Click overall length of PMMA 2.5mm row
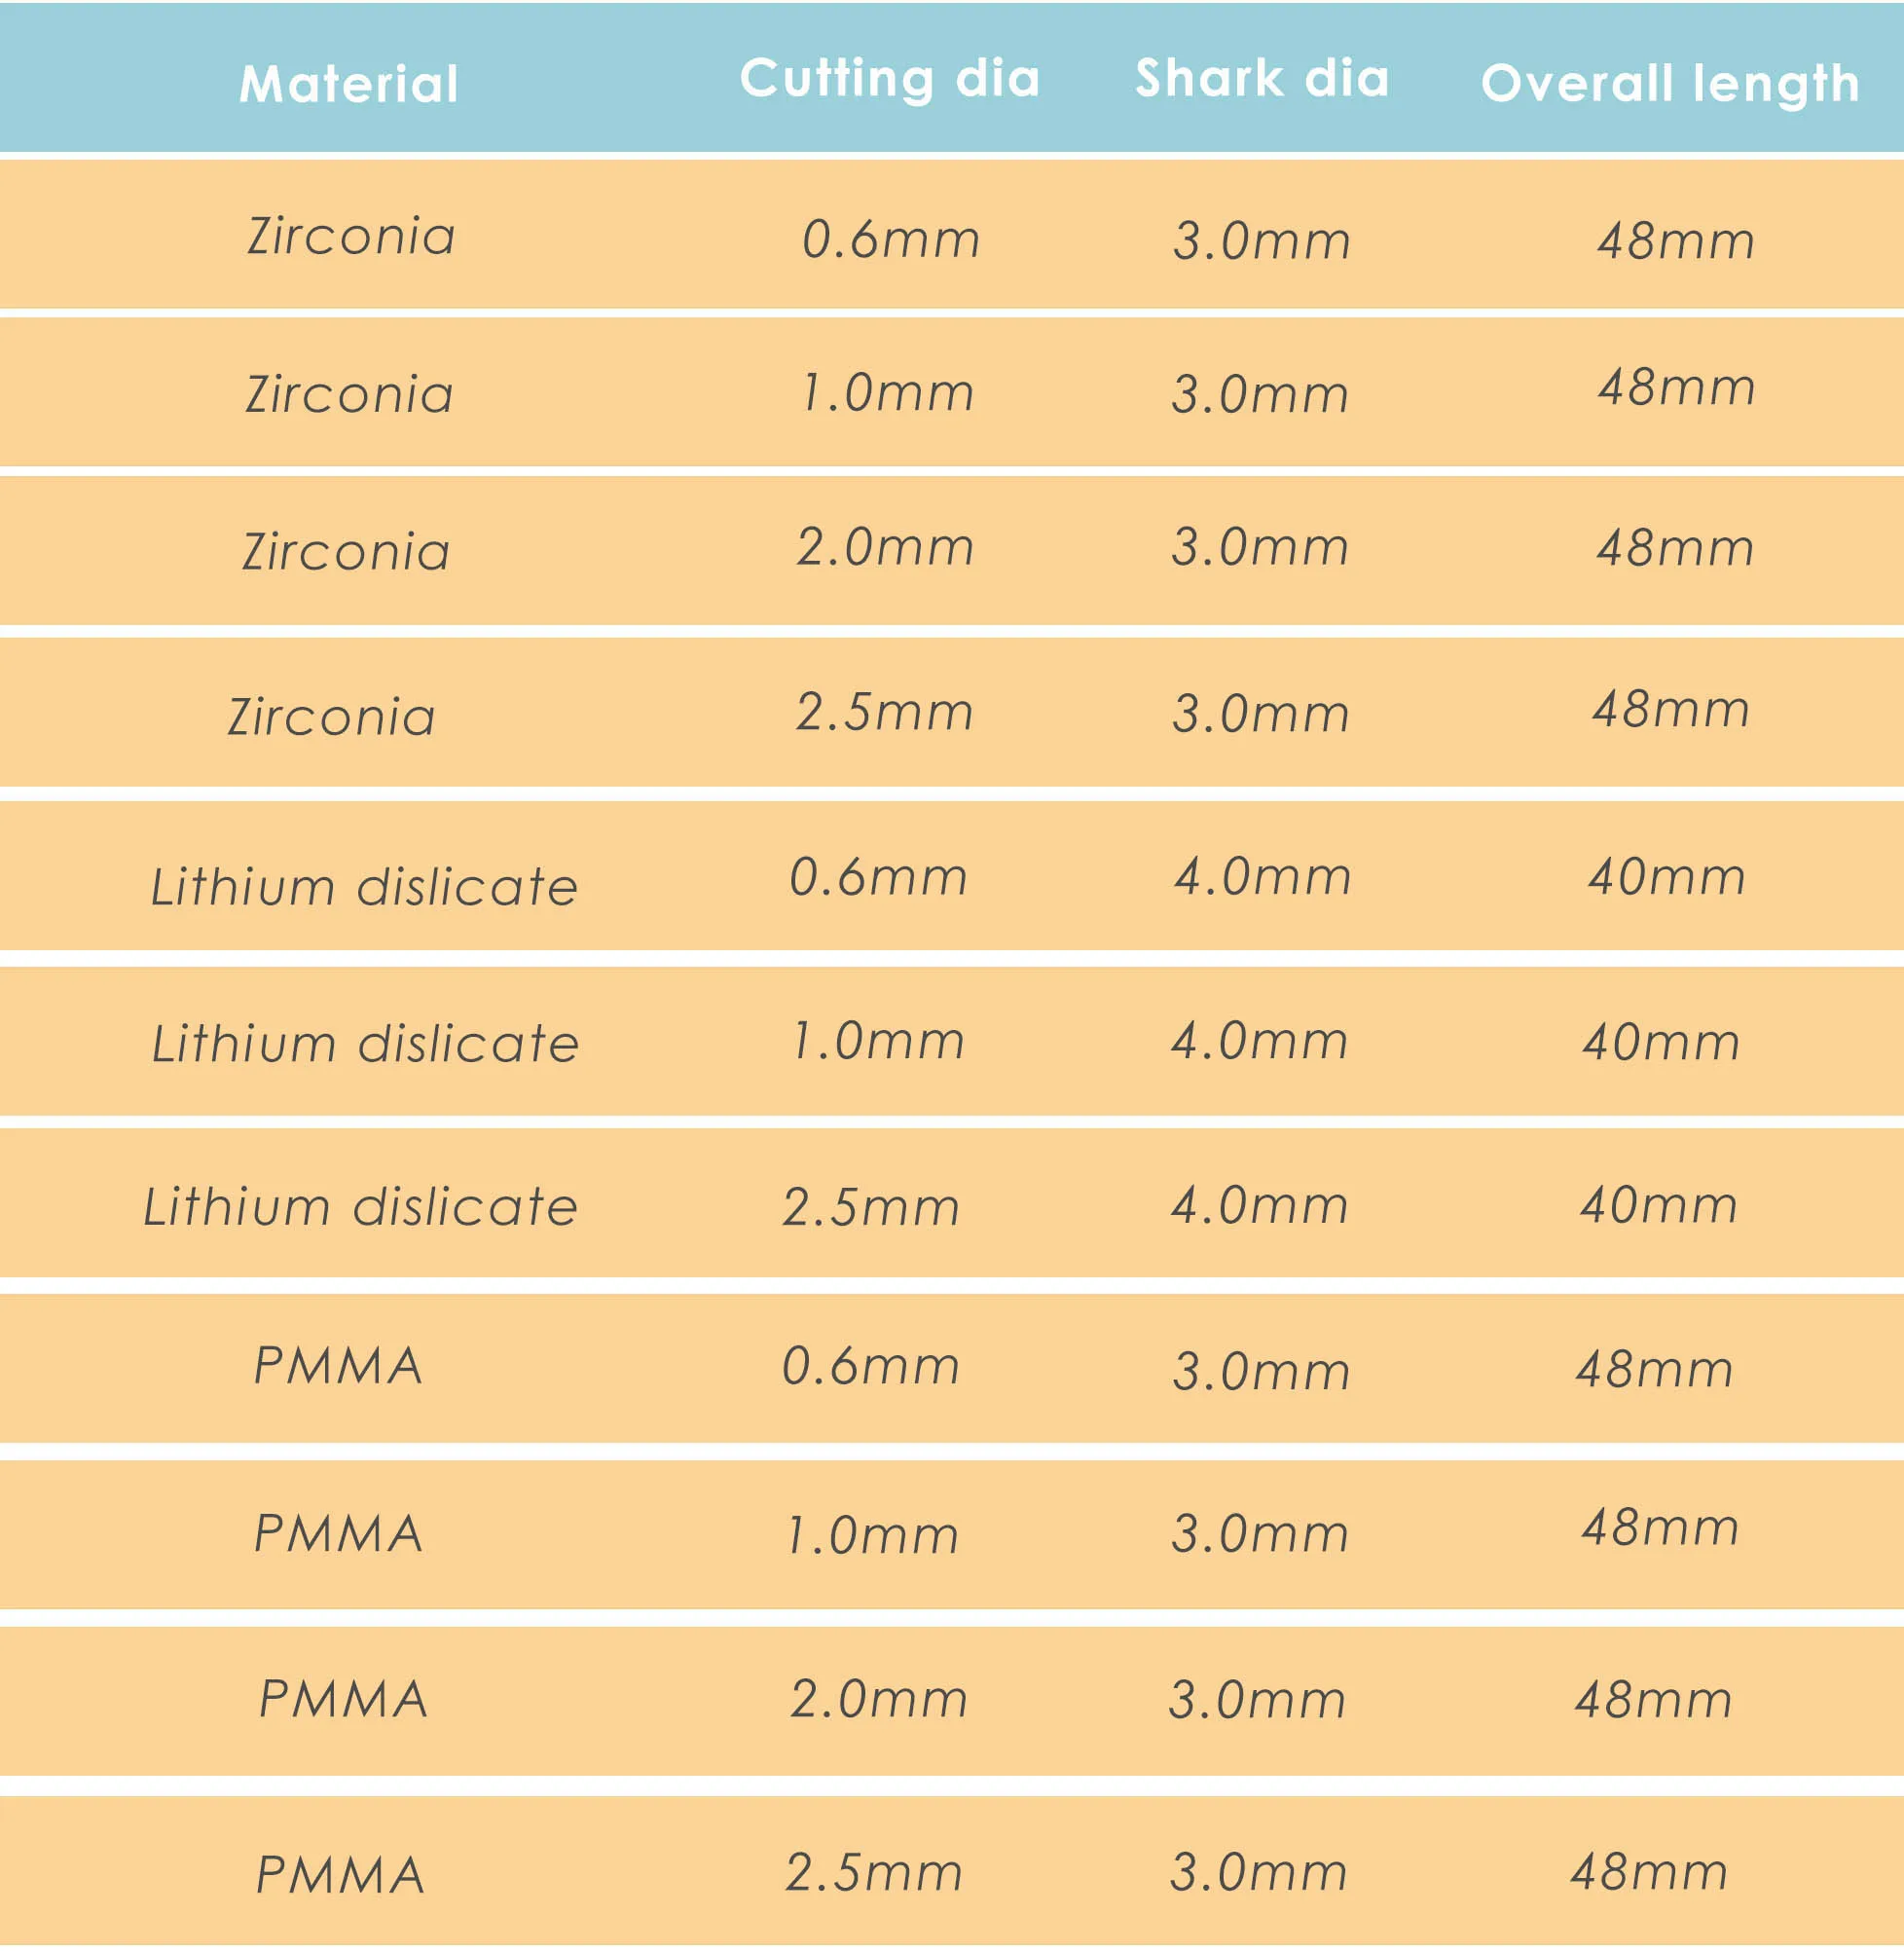The height and width of the screenshot is (1951, 1904). (1649, 1872)
